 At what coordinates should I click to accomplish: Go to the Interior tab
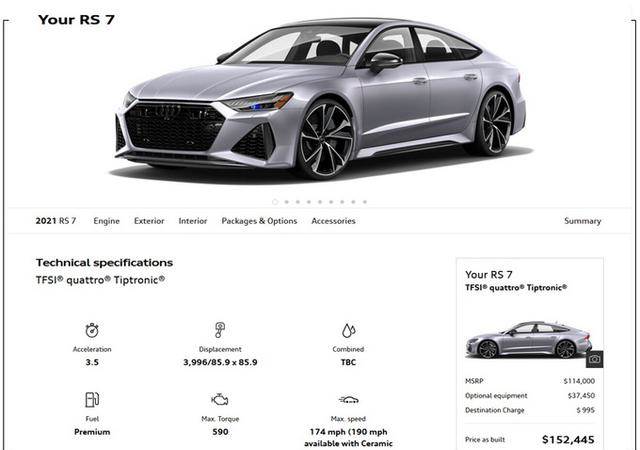pos(193,221)
